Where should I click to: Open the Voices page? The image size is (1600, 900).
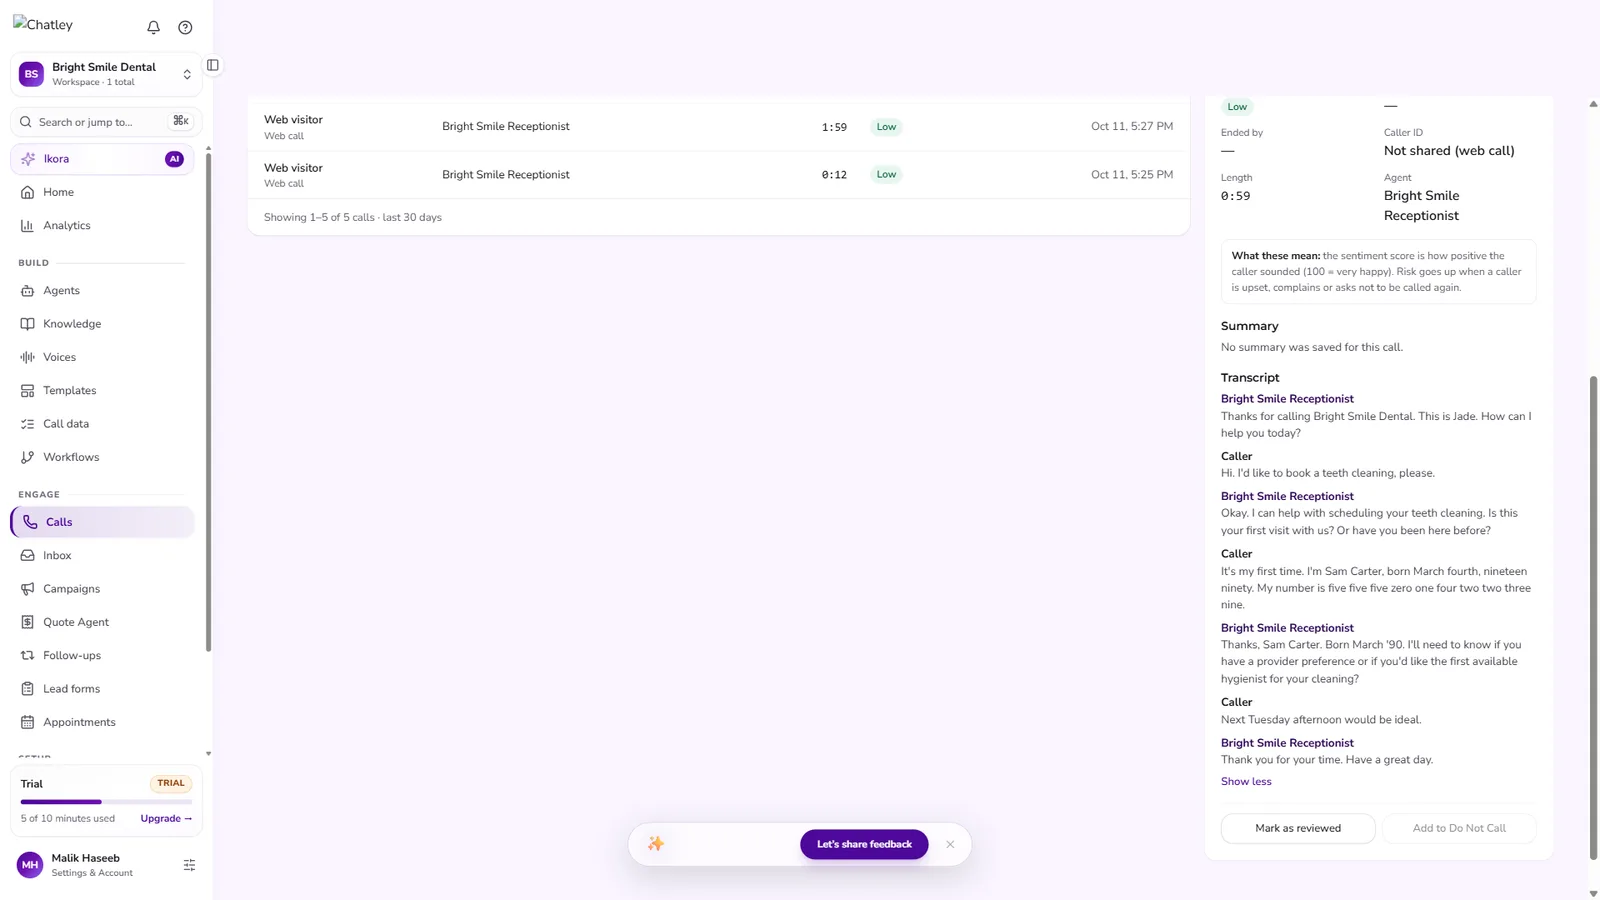(102, 357)
